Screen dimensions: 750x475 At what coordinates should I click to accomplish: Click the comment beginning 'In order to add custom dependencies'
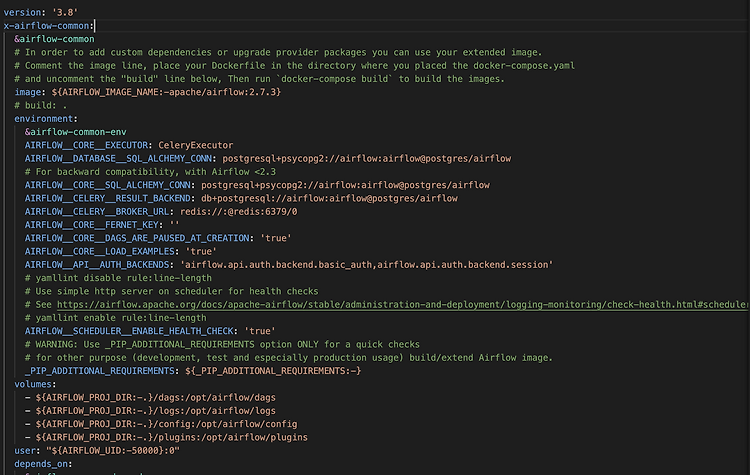click(x=278, y=52)
